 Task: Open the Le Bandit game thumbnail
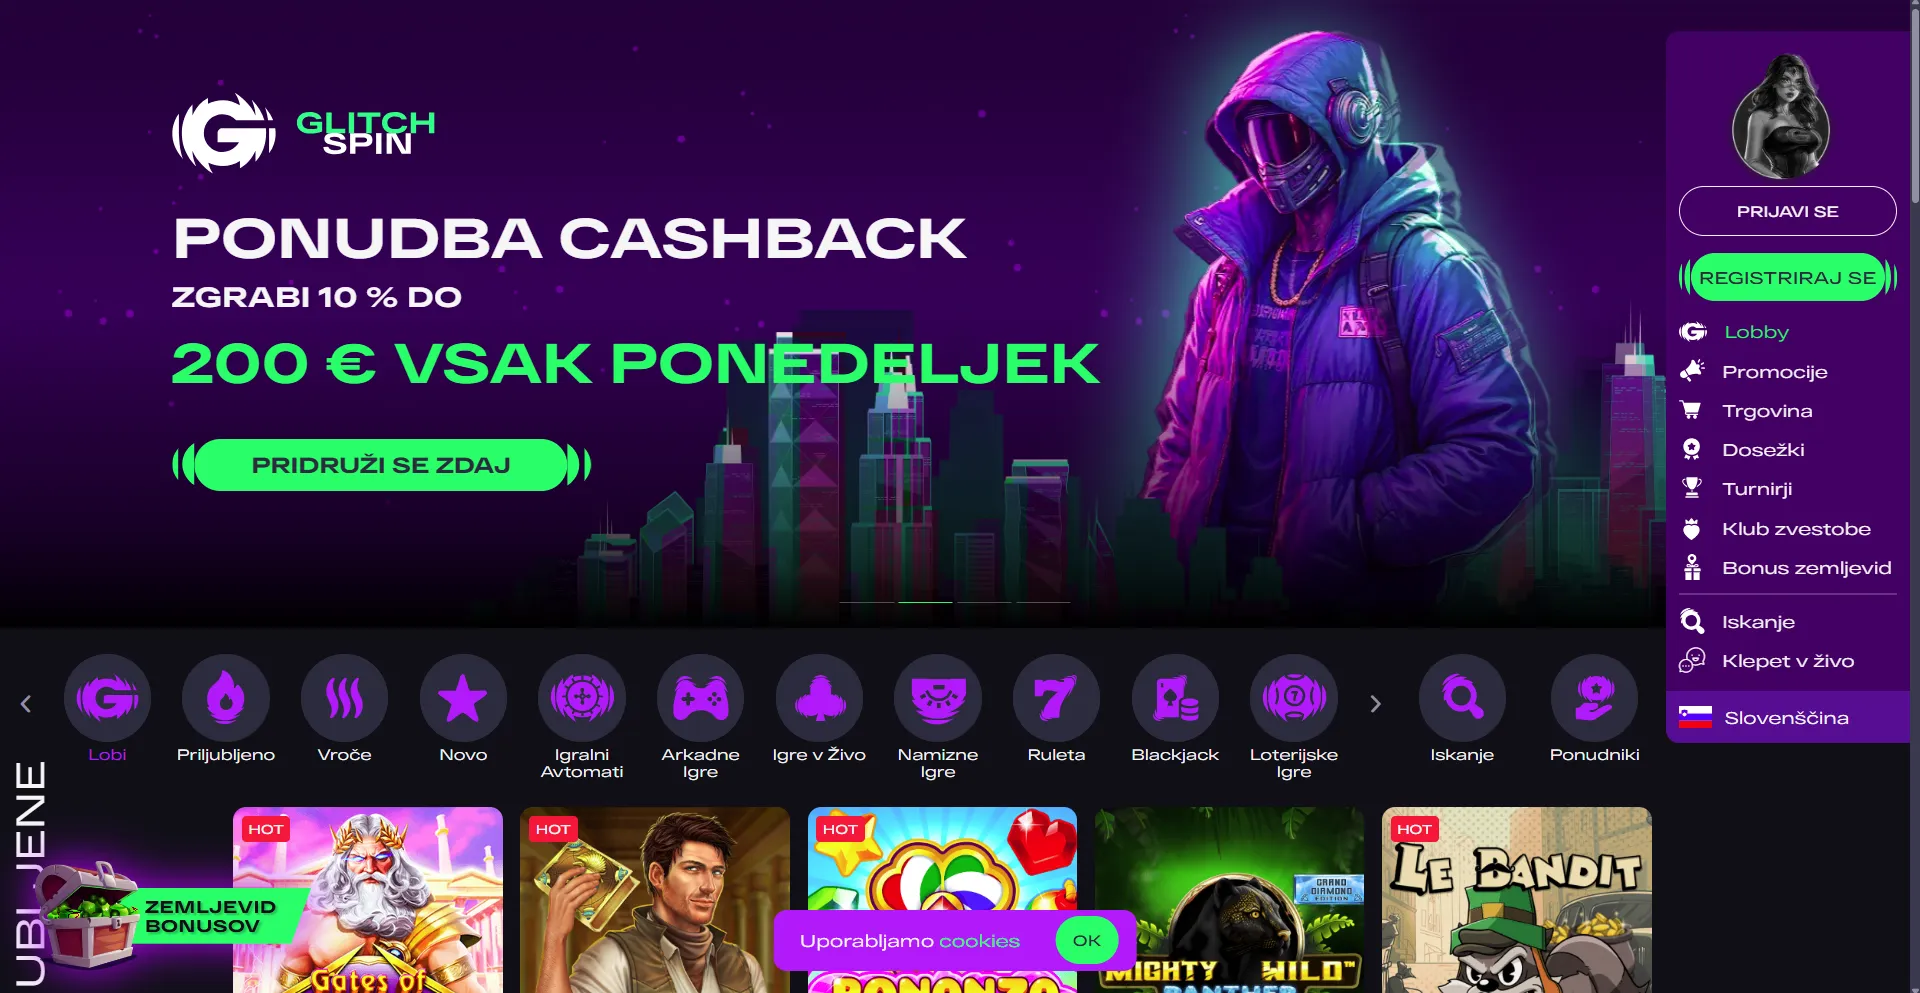(1517, 900)
